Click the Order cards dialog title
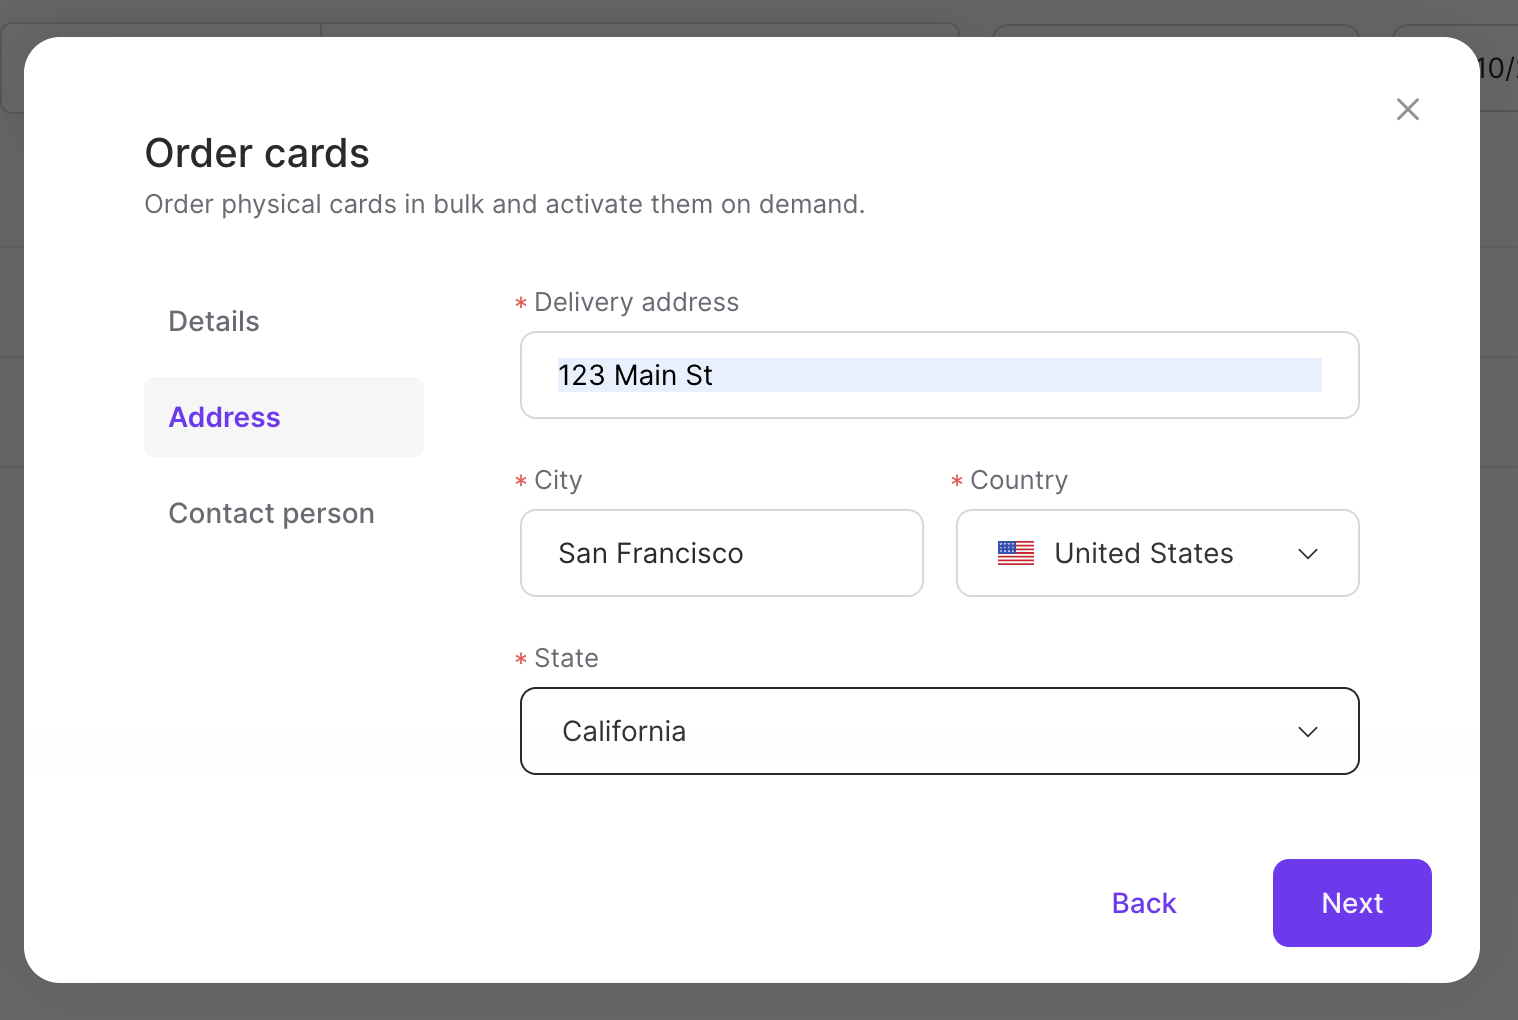This screenshot has width=1518, height=1020. point(257,152)
